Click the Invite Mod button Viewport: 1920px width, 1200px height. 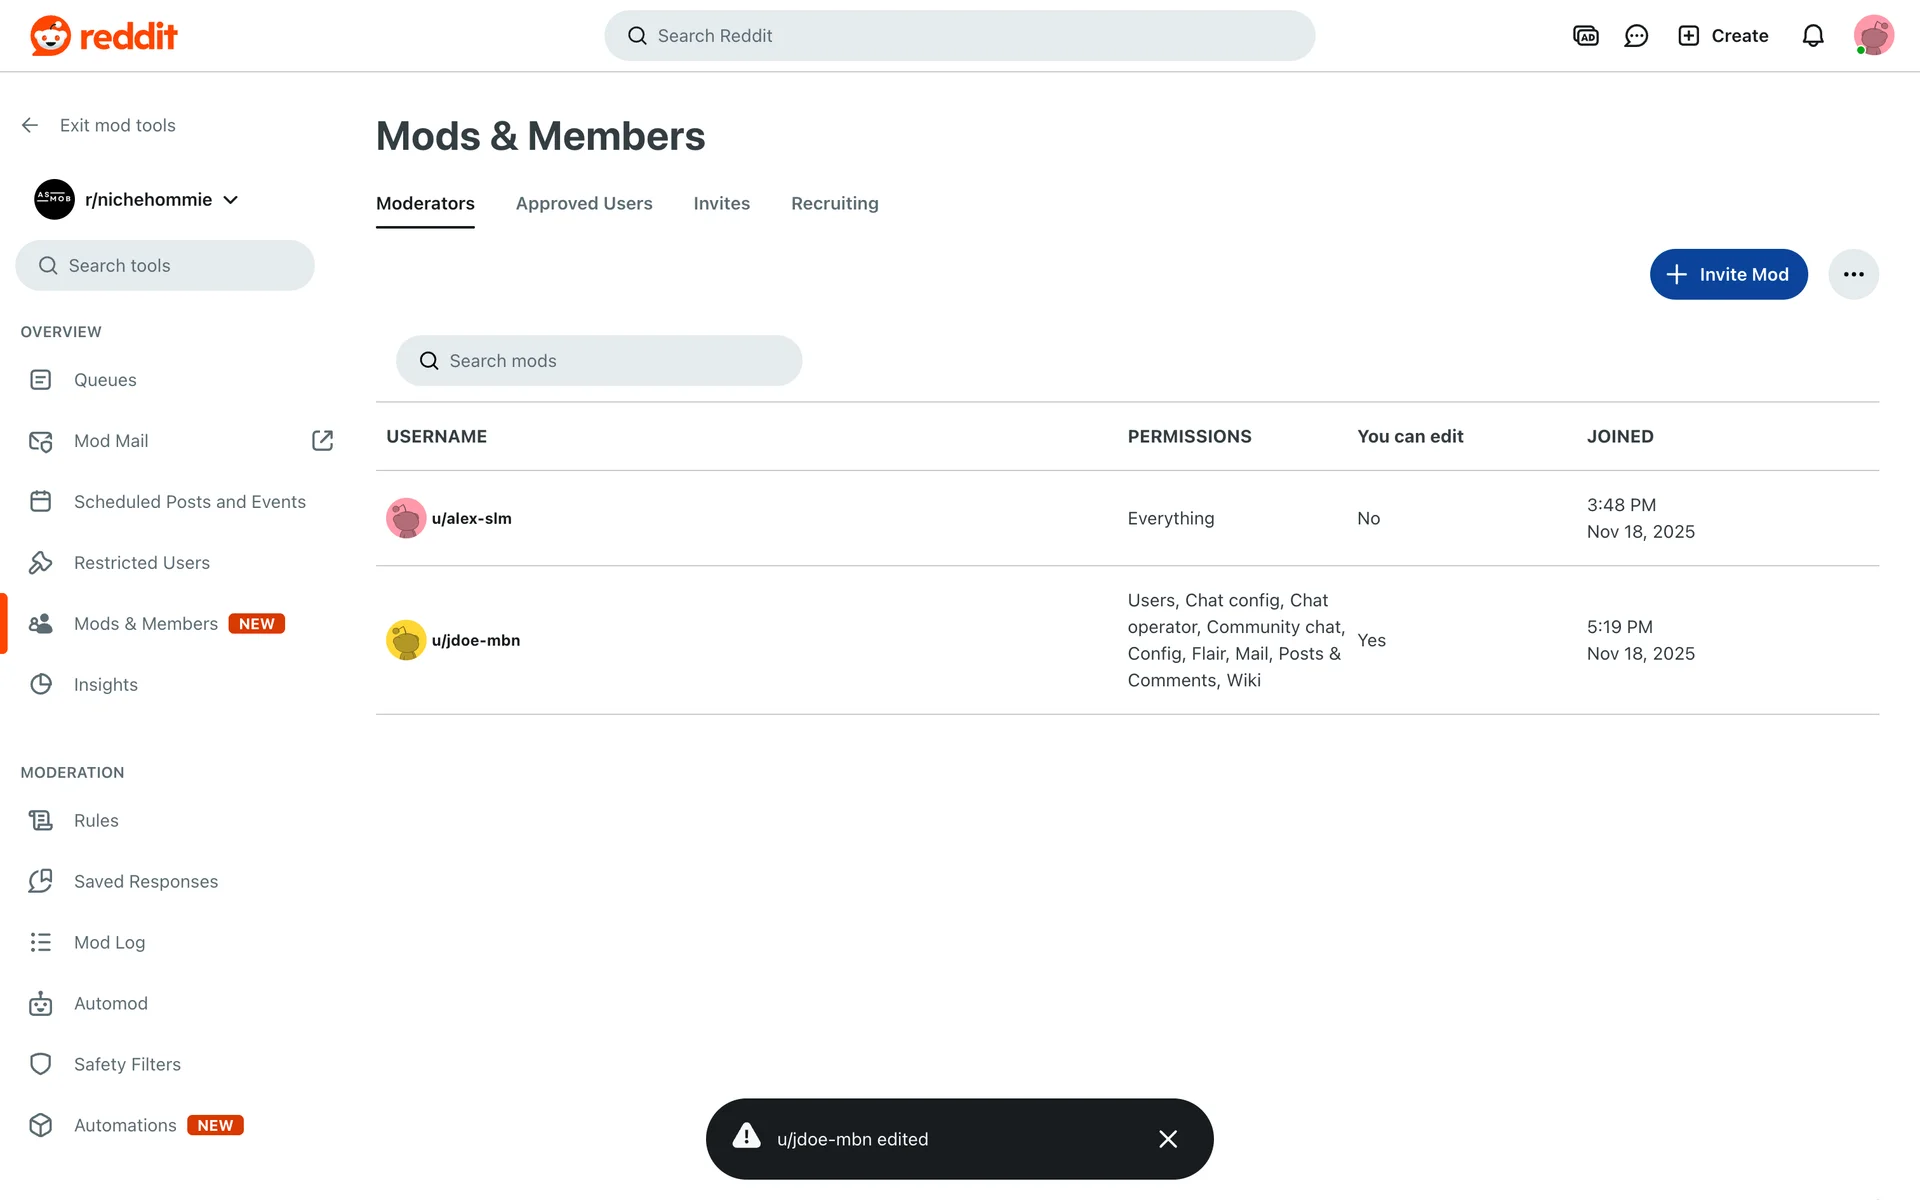point(1728,274)
